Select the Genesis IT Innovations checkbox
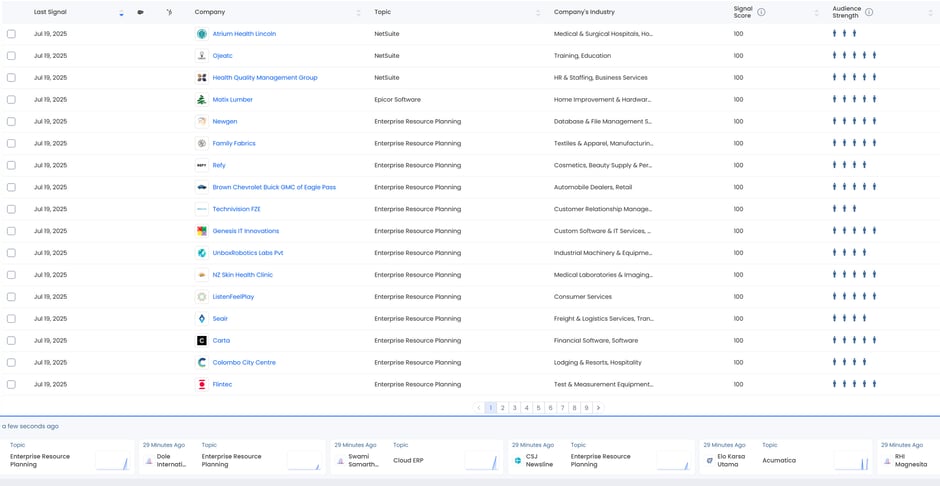Screen dimensions: 940x486 coord(11,231)
